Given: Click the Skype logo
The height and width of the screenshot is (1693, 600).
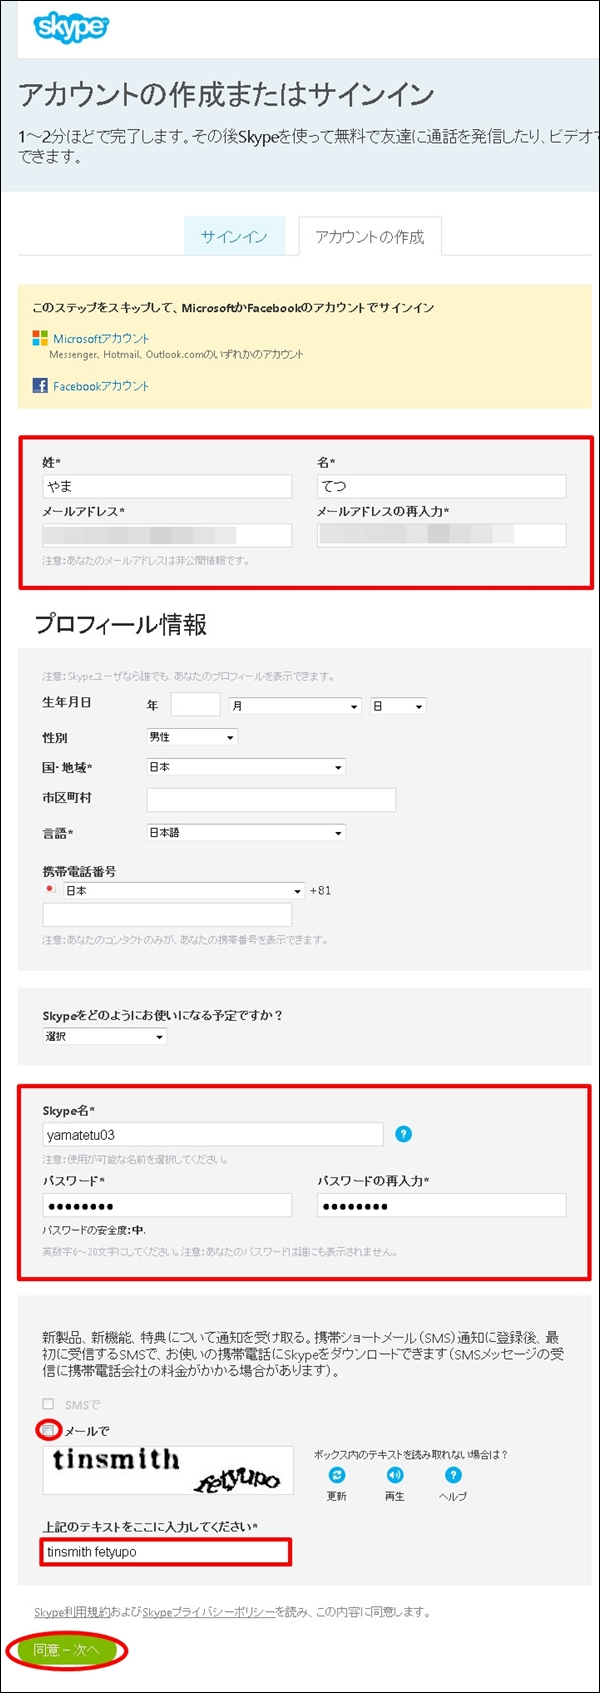Looking at the screenshot, I should (x=70, y=28).
